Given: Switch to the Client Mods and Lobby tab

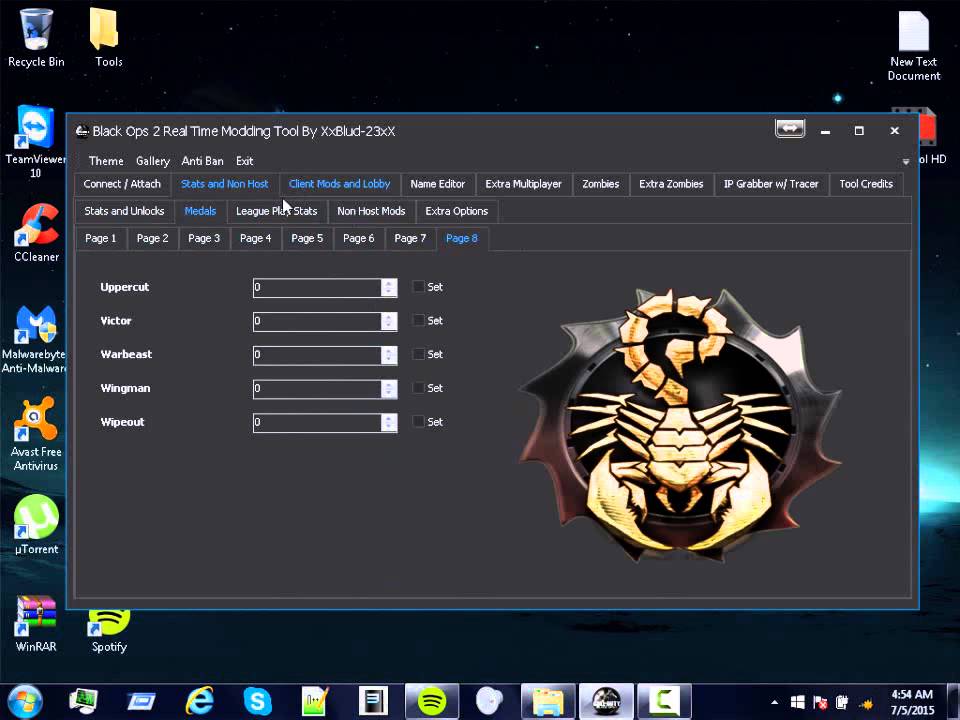Looking at the screenshot, I should 339,184.
